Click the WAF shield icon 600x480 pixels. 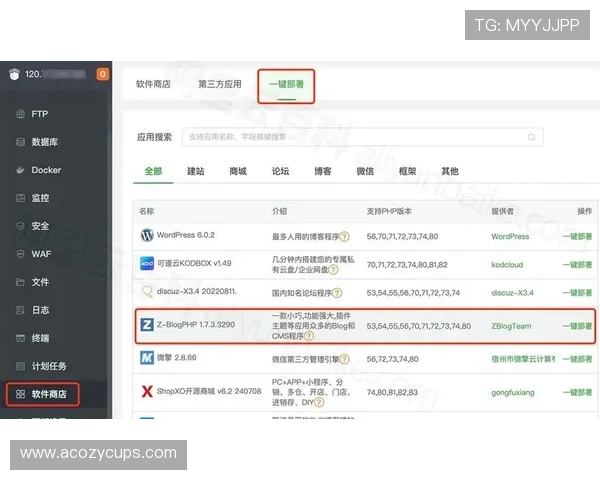(20, 254)
